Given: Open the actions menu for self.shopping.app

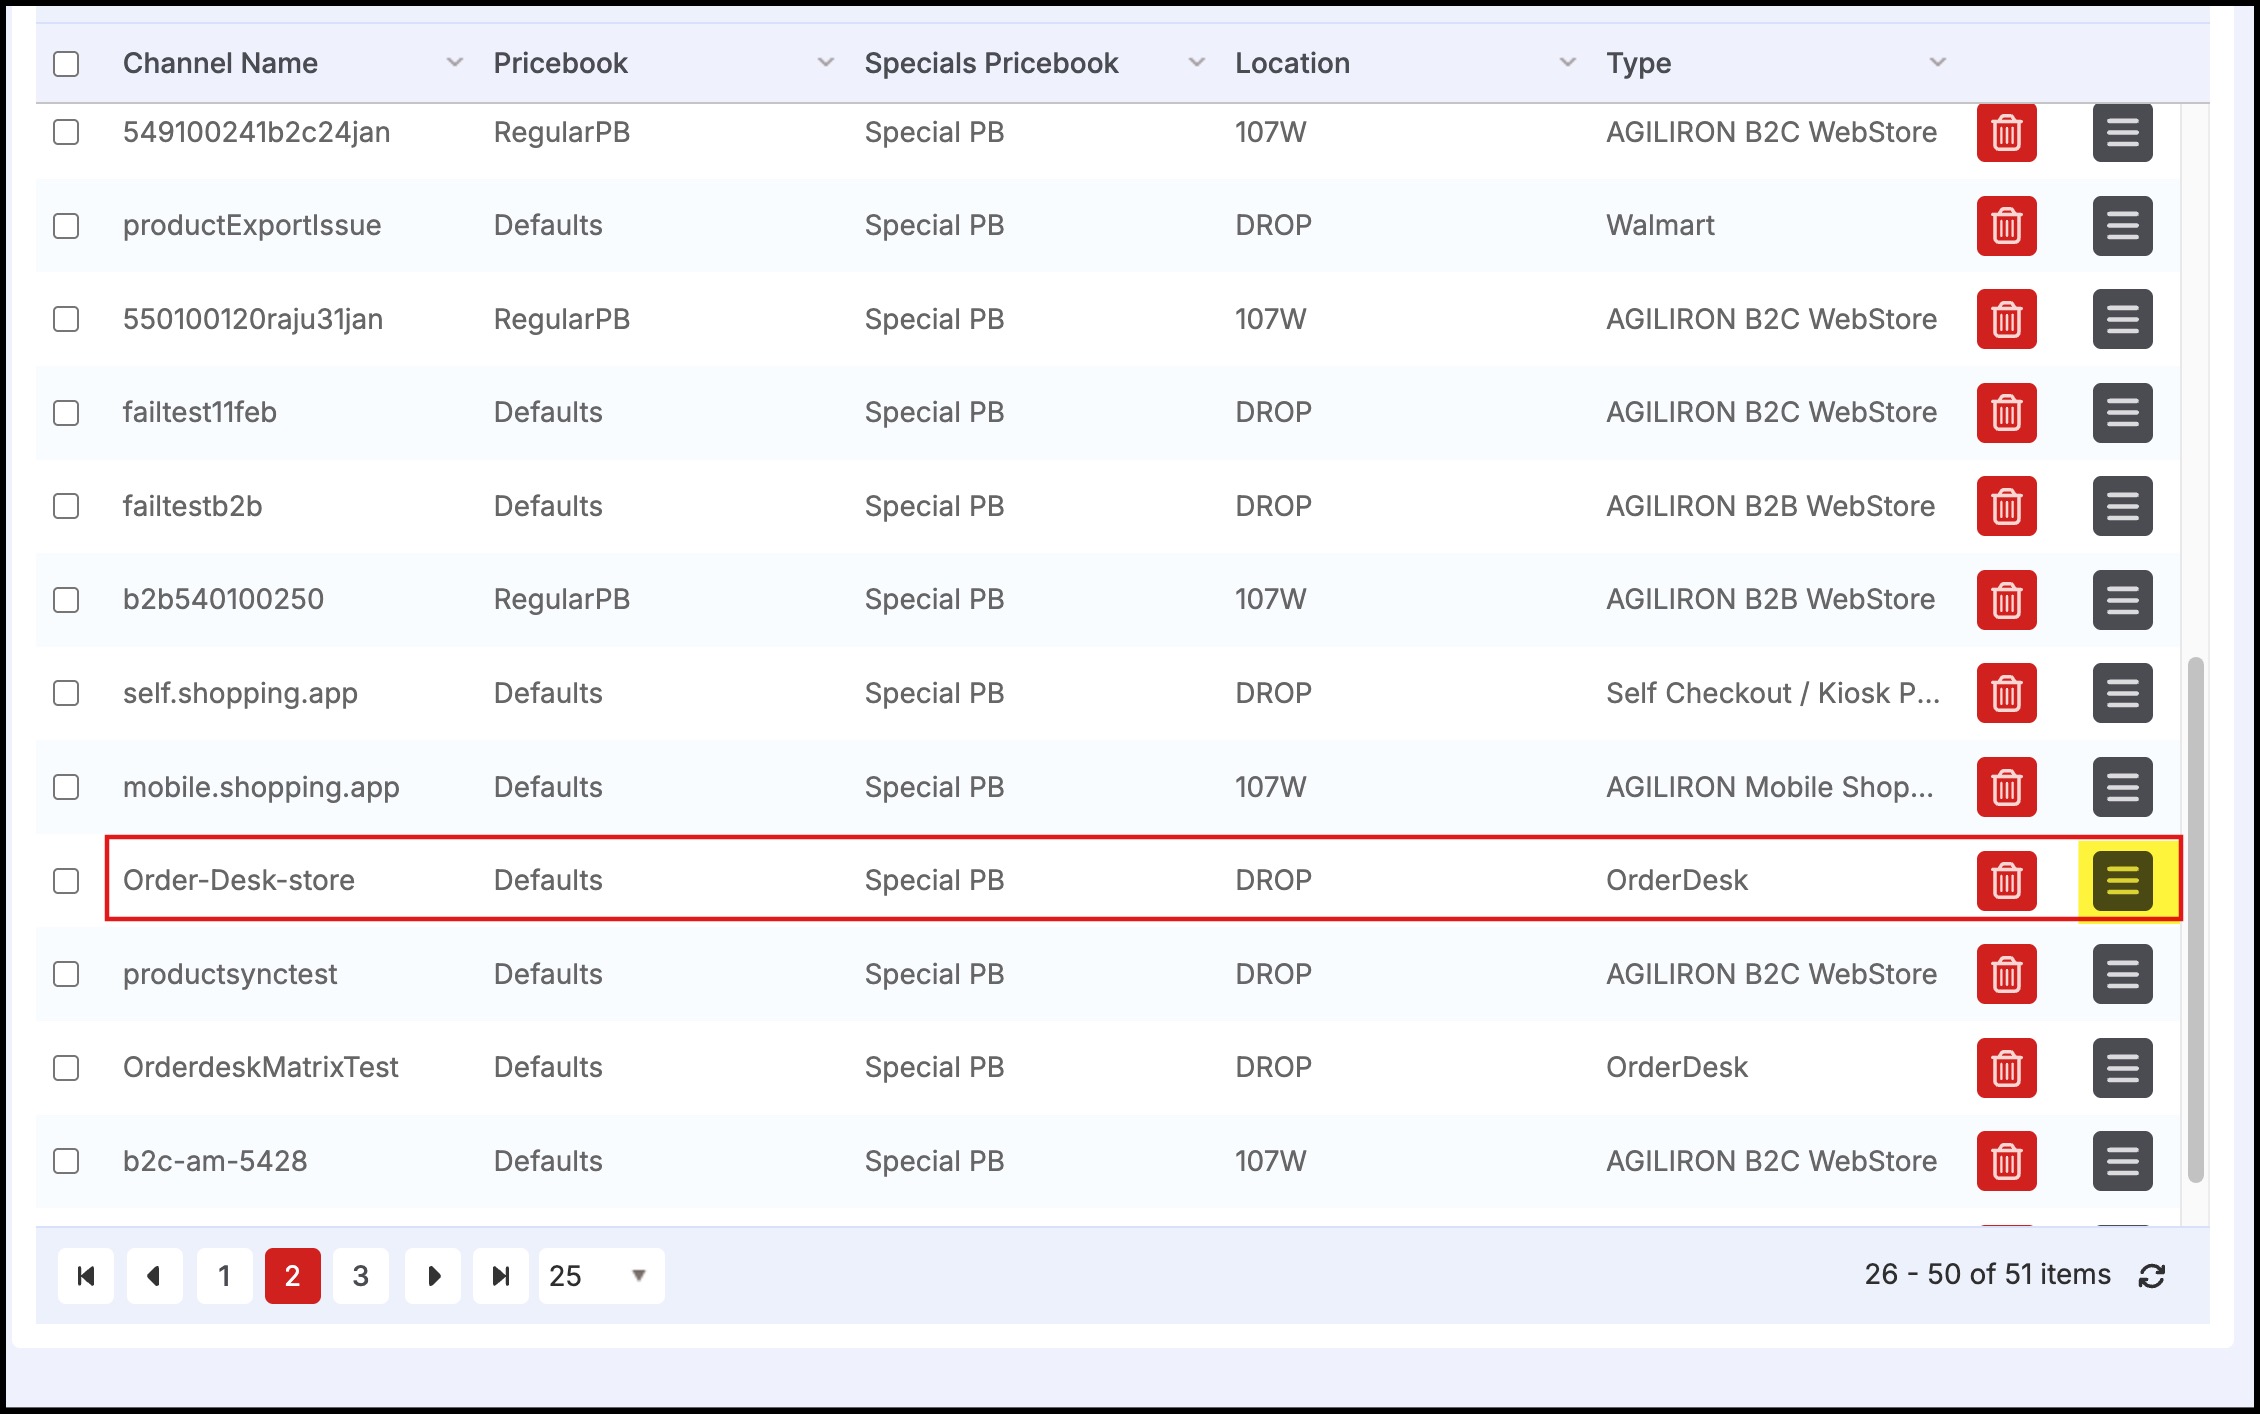Looking at the screenshot, I should point(2122,693).
